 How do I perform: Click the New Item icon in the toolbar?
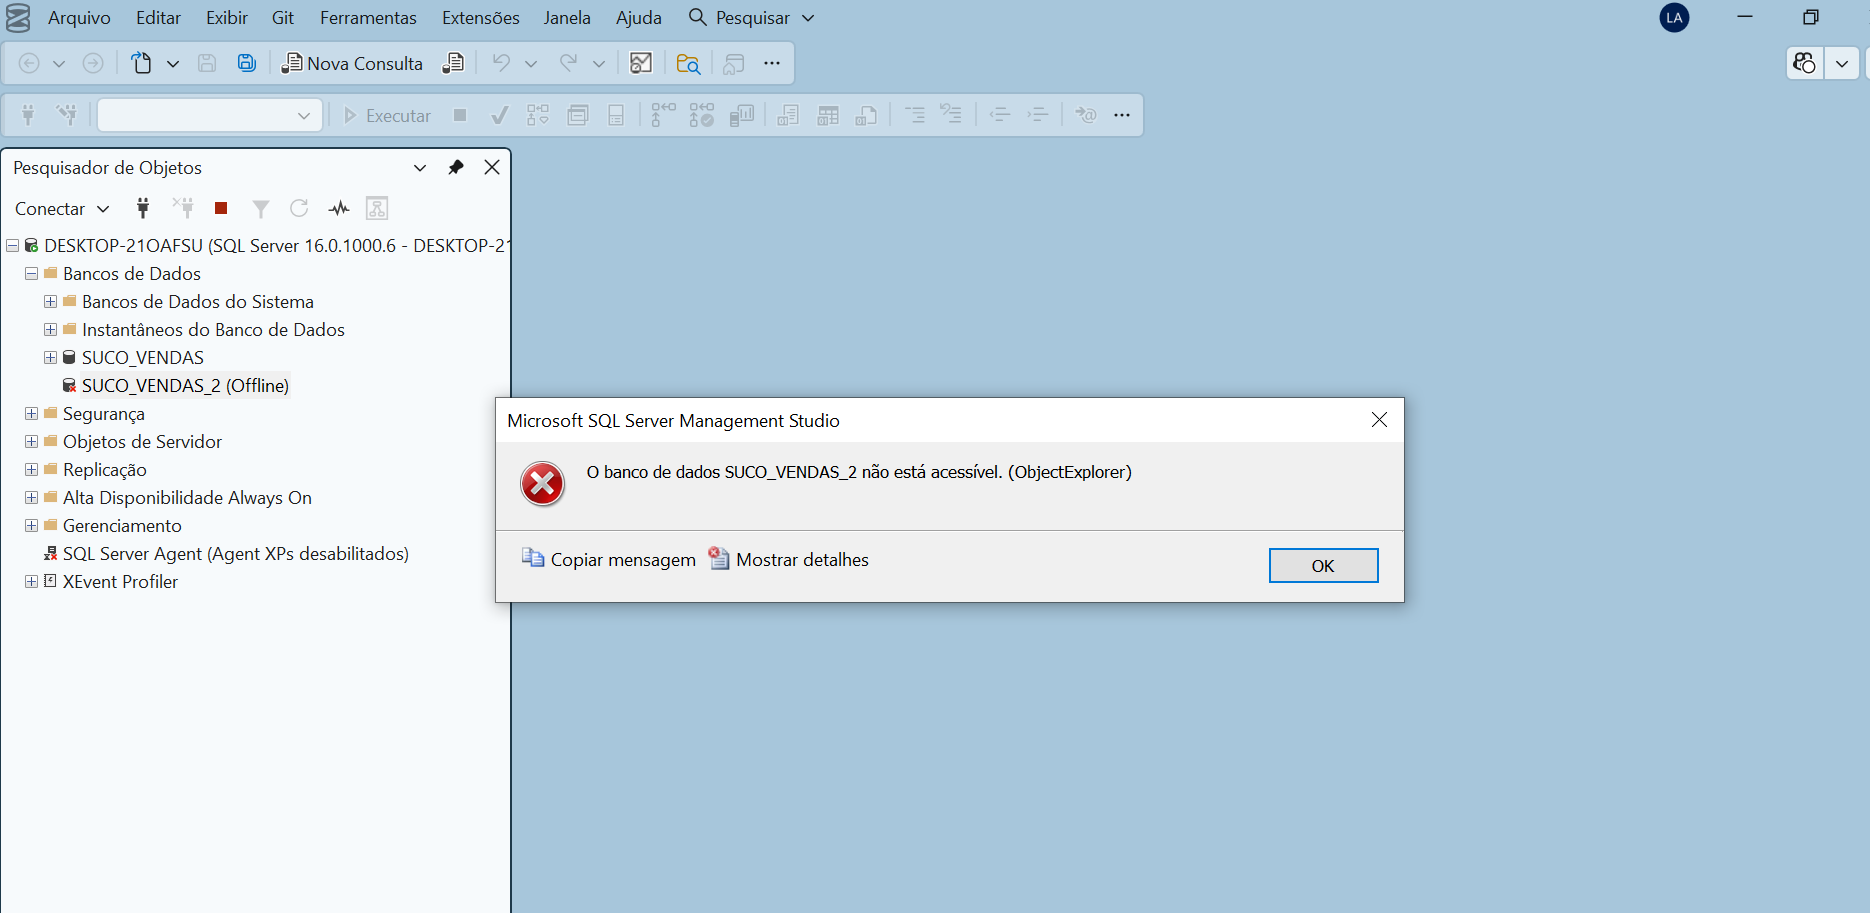point(142,63)
